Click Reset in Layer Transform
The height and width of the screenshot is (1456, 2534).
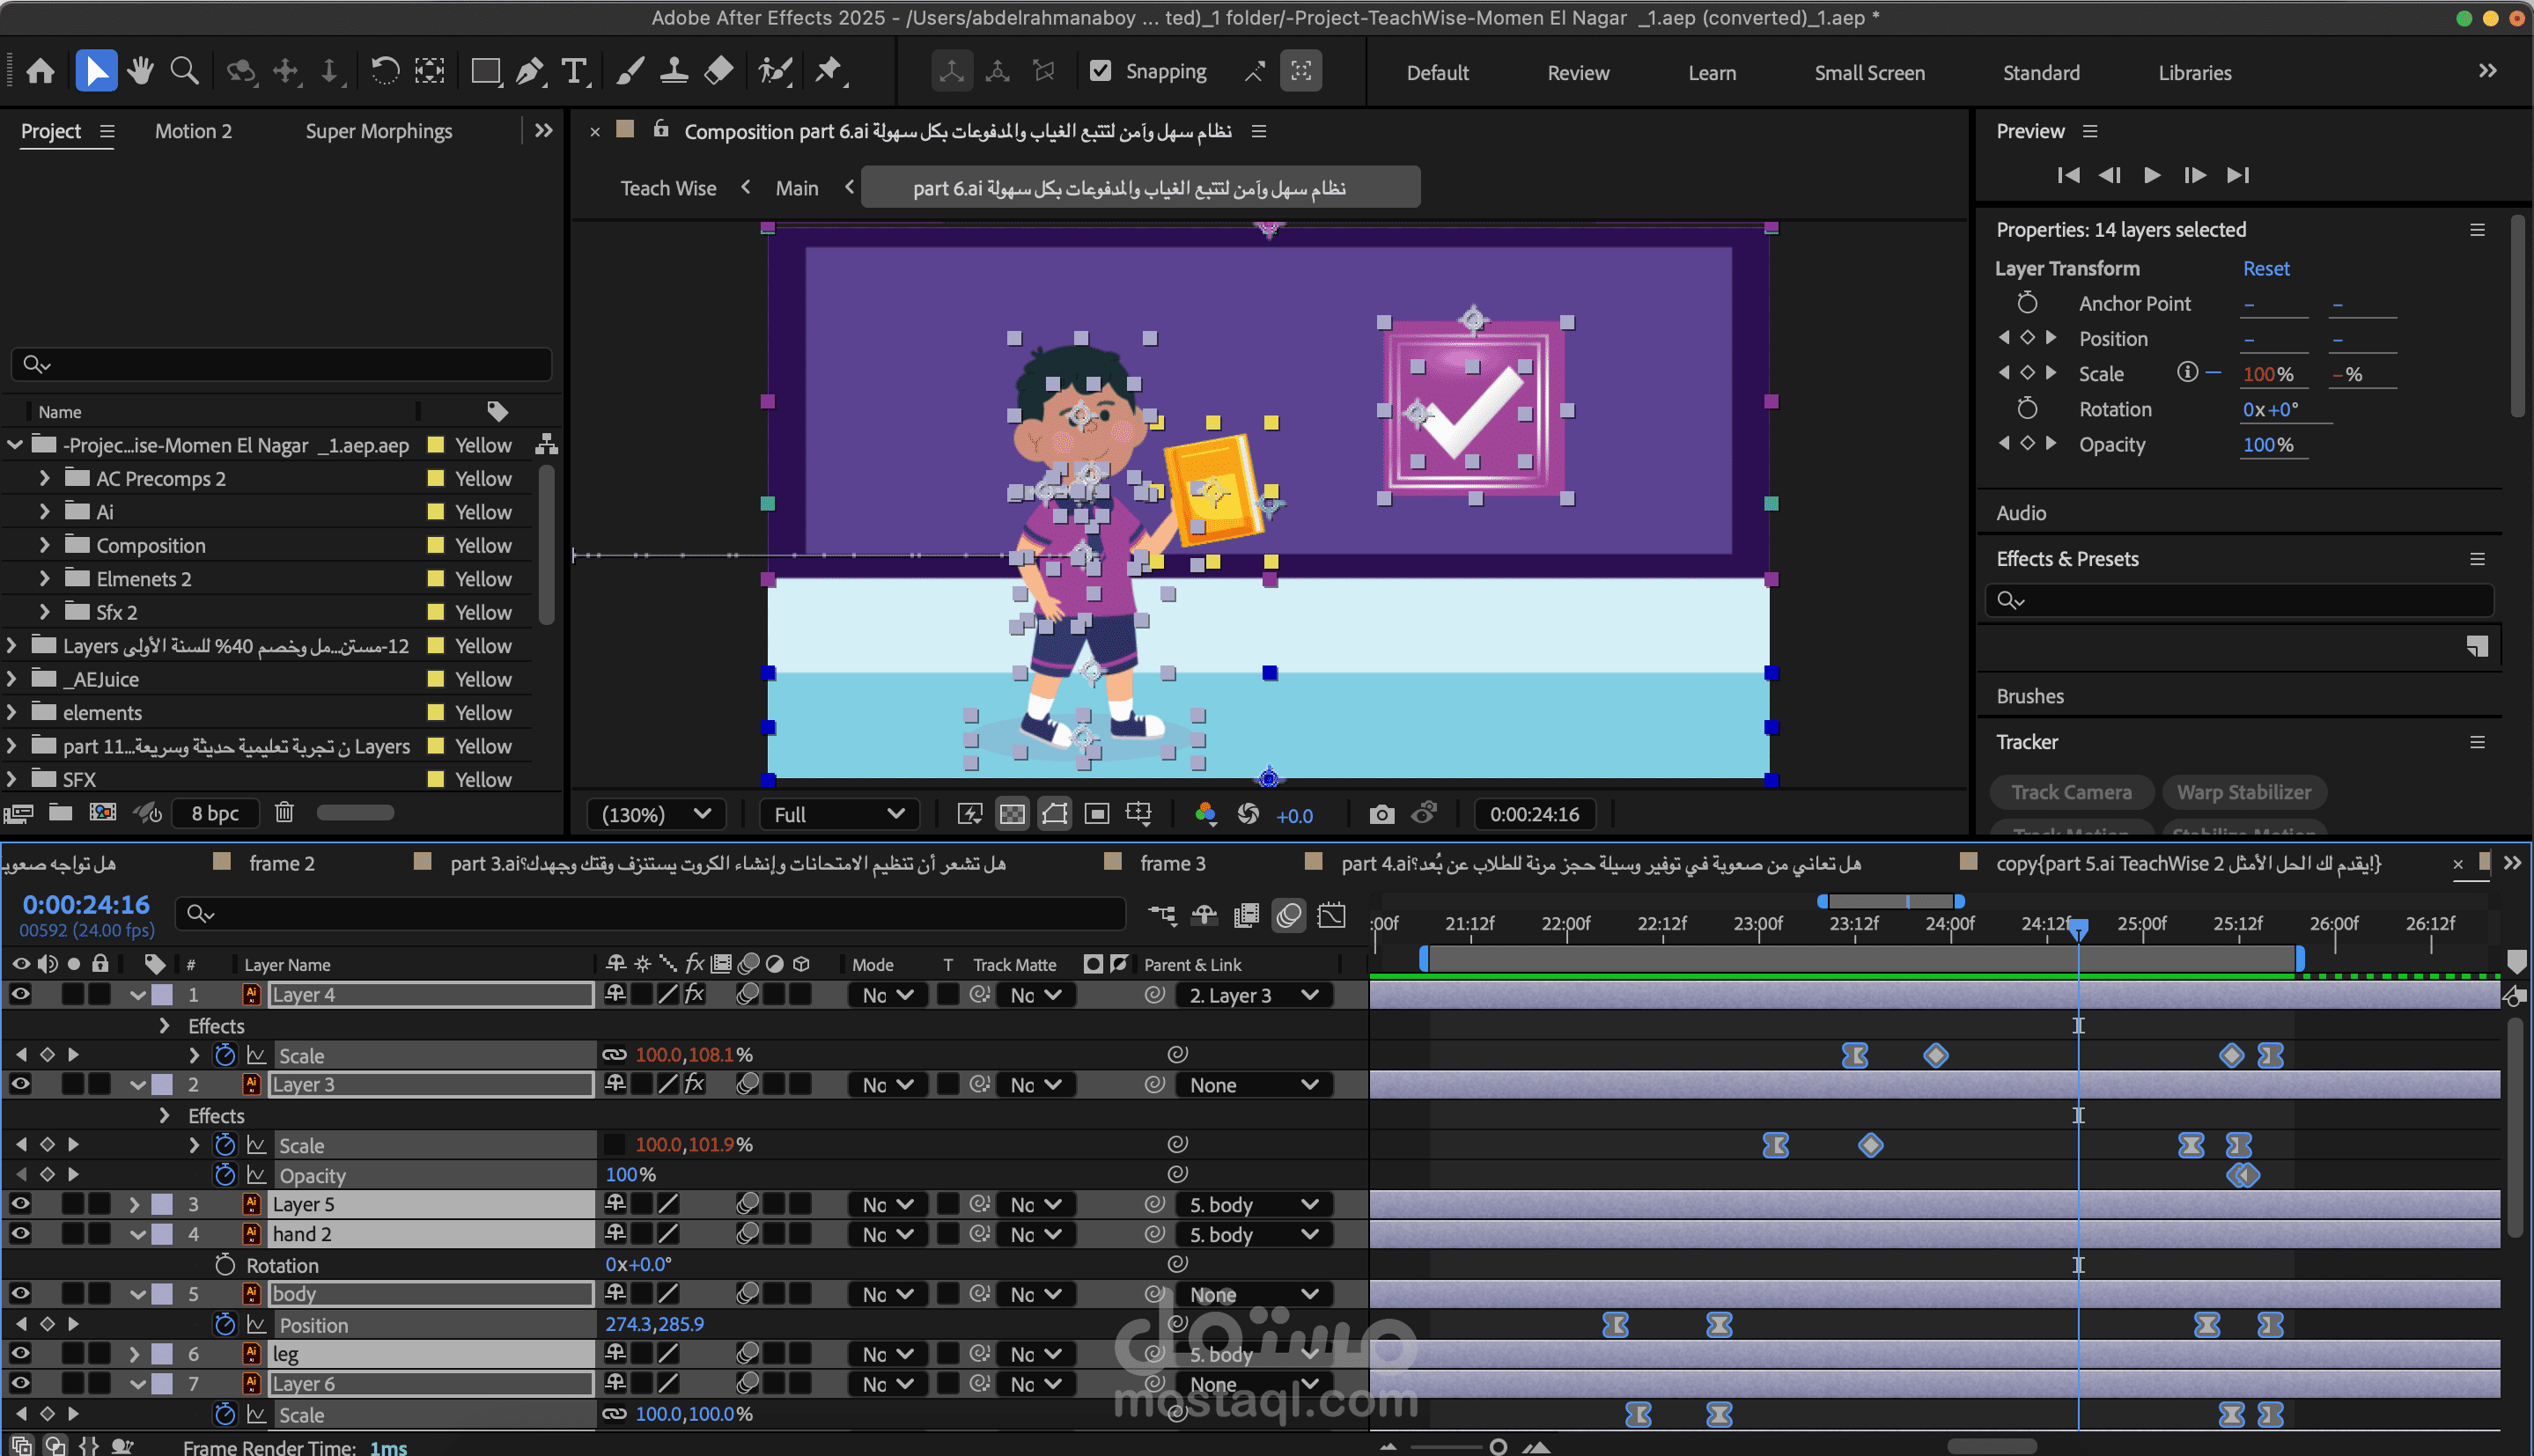[x=2265, y=268]
